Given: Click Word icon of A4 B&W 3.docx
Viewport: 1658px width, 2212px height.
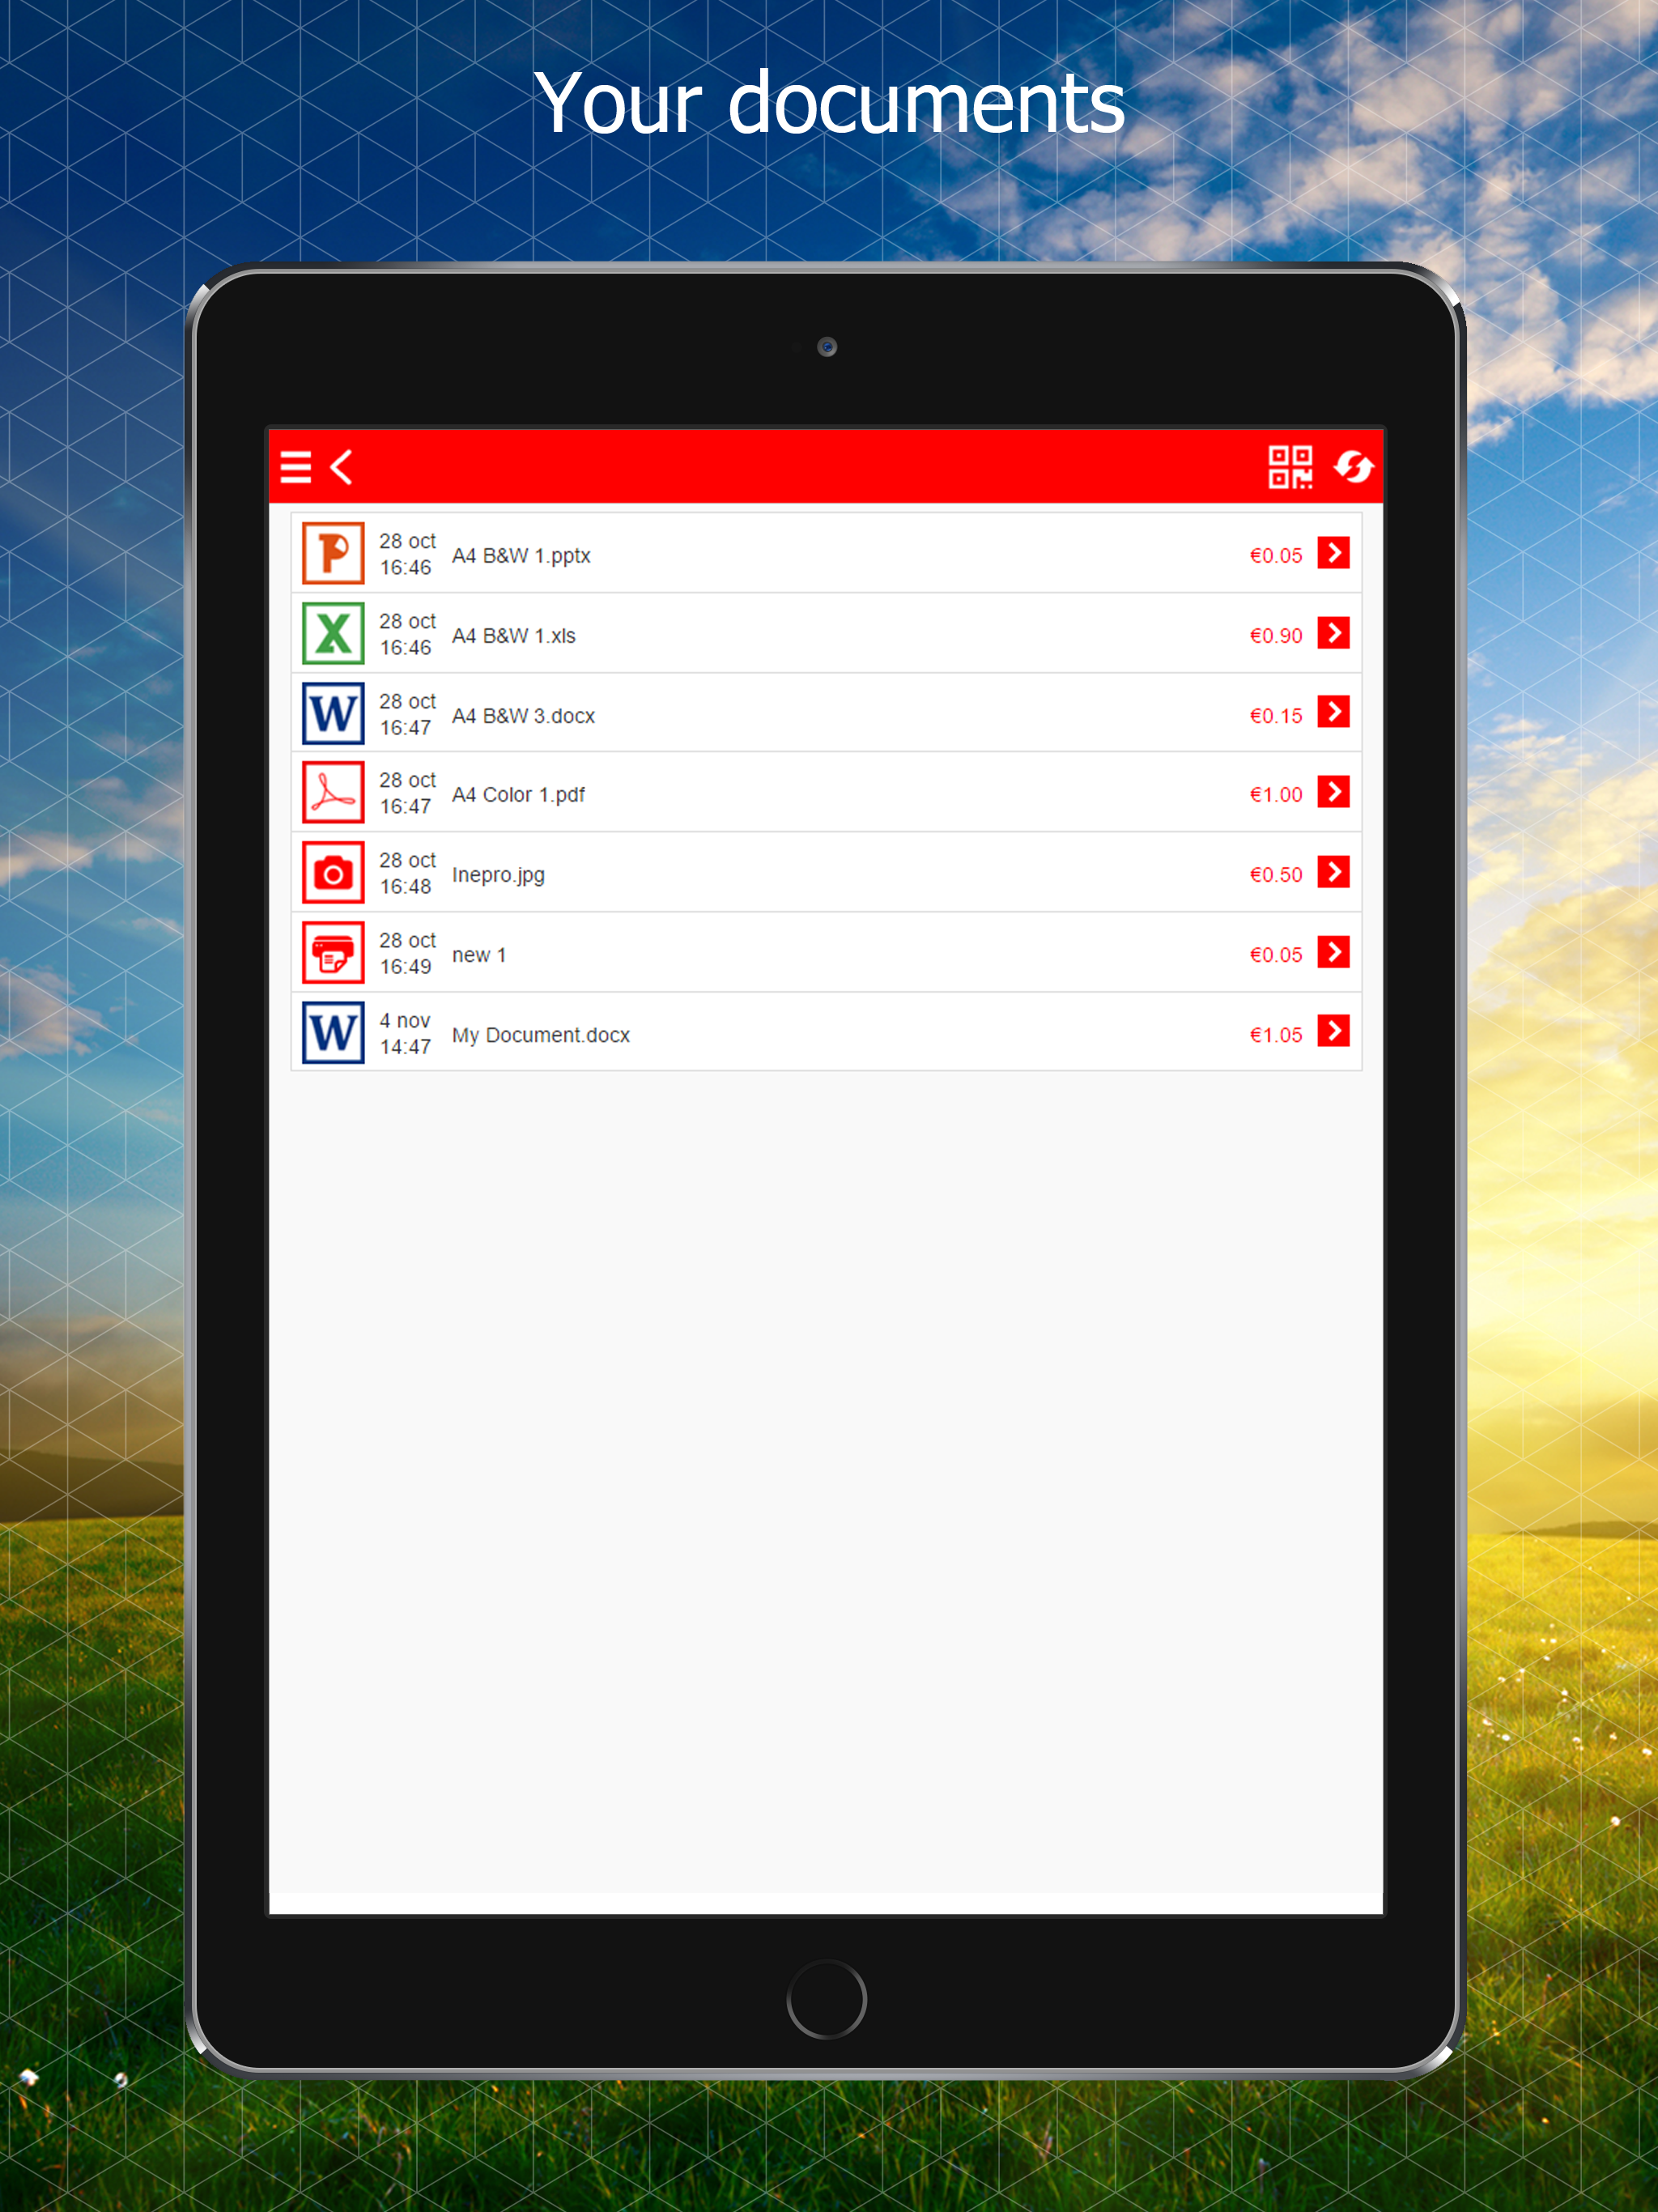Looking at the screenshot, I should tap(333, 713).
